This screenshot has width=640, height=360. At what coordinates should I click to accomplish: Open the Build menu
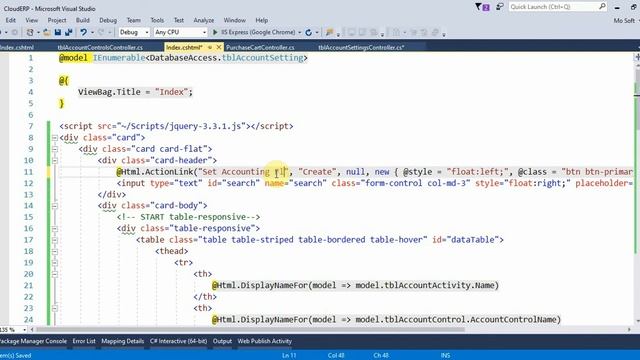(82, 20)
